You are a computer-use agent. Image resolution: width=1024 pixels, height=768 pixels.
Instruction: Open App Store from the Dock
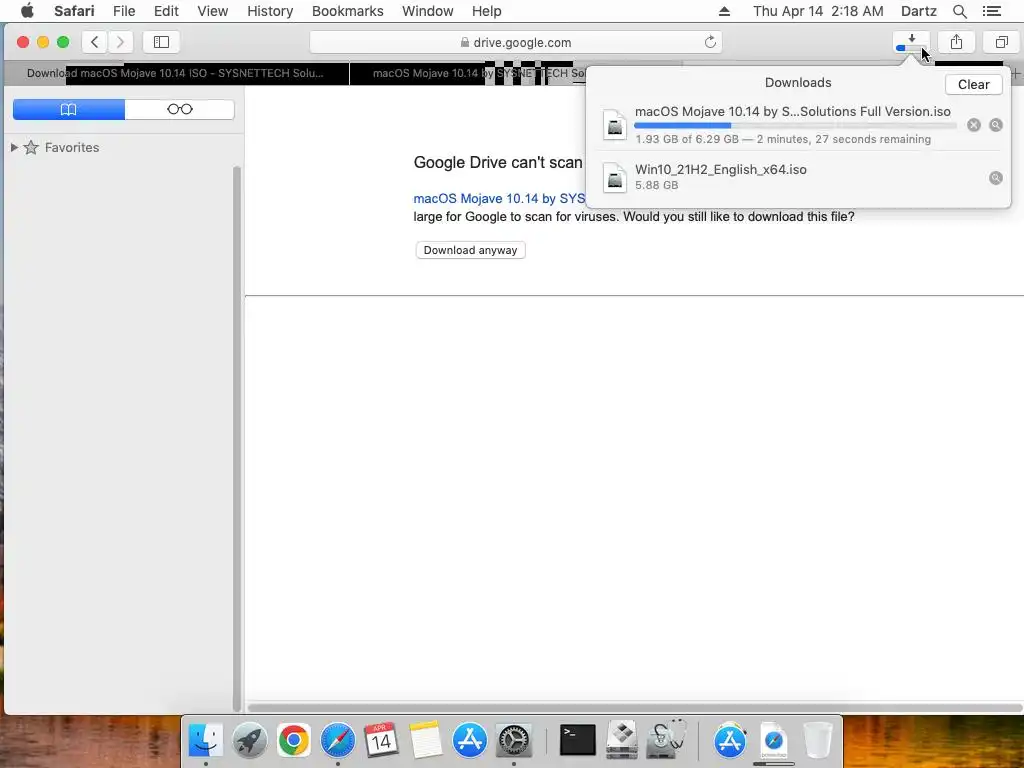click(470, 740)
